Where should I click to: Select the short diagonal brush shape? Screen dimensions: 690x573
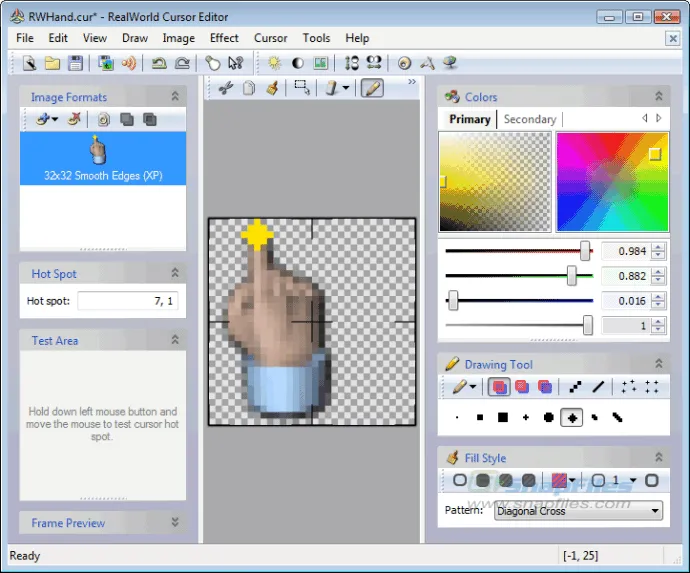595,418
